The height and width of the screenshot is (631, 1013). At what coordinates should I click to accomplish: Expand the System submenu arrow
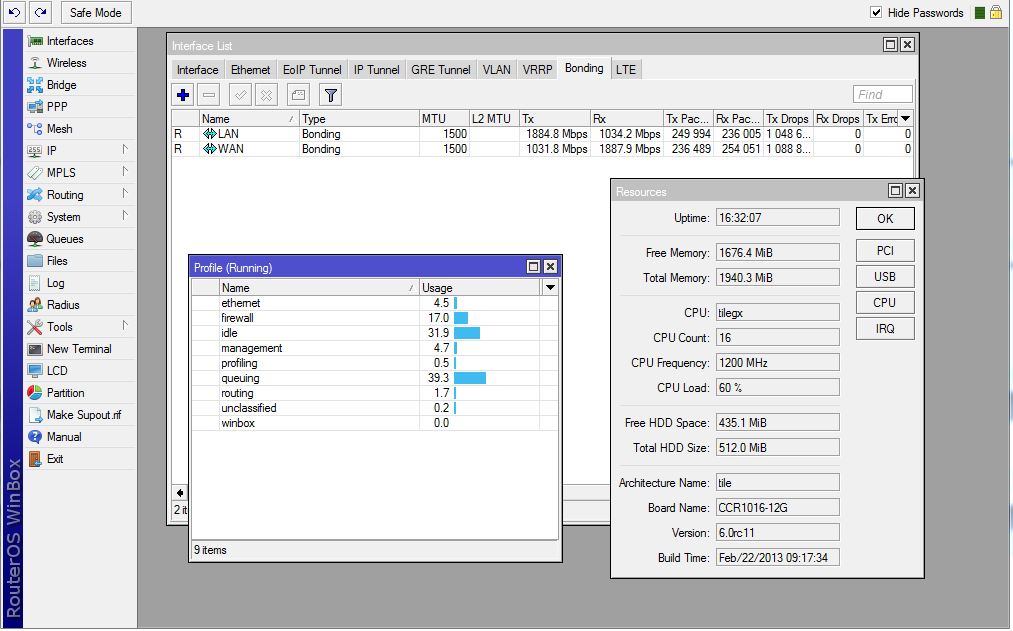pos(125,215)
